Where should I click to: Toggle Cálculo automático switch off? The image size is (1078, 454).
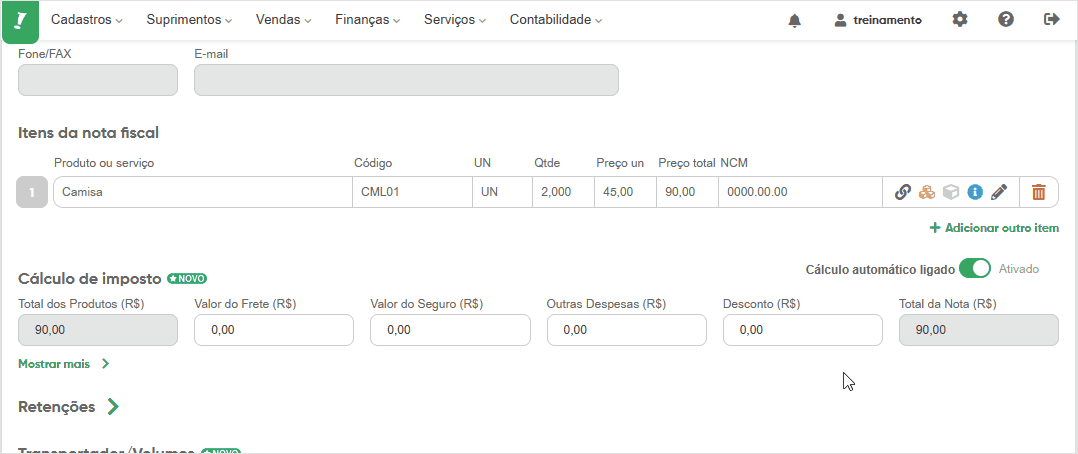974,269
